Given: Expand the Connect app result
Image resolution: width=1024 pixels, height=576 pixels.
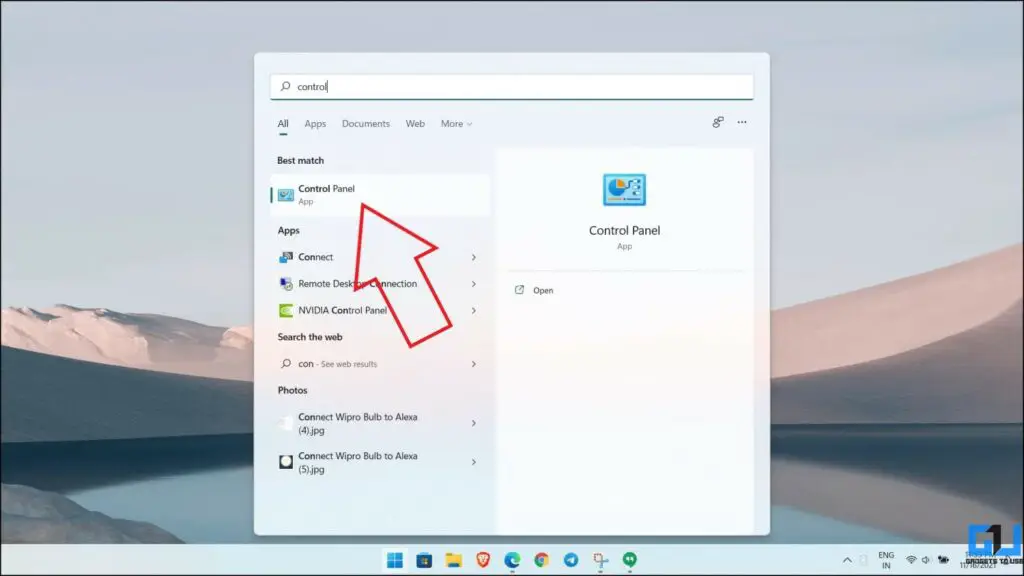Looking at the screenshot, I should point(473,257).
